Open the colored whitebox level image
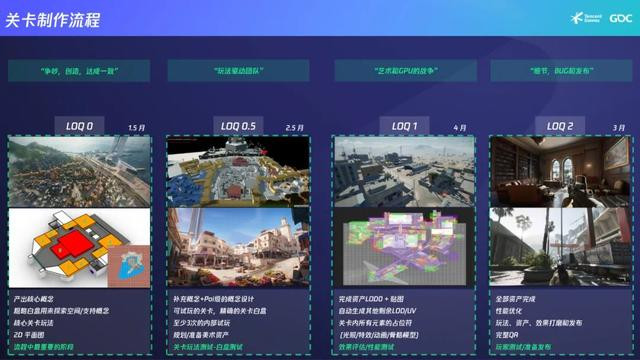Image resolution: width=640 pixels, height=360 pixels. click(x=238, y=172)
